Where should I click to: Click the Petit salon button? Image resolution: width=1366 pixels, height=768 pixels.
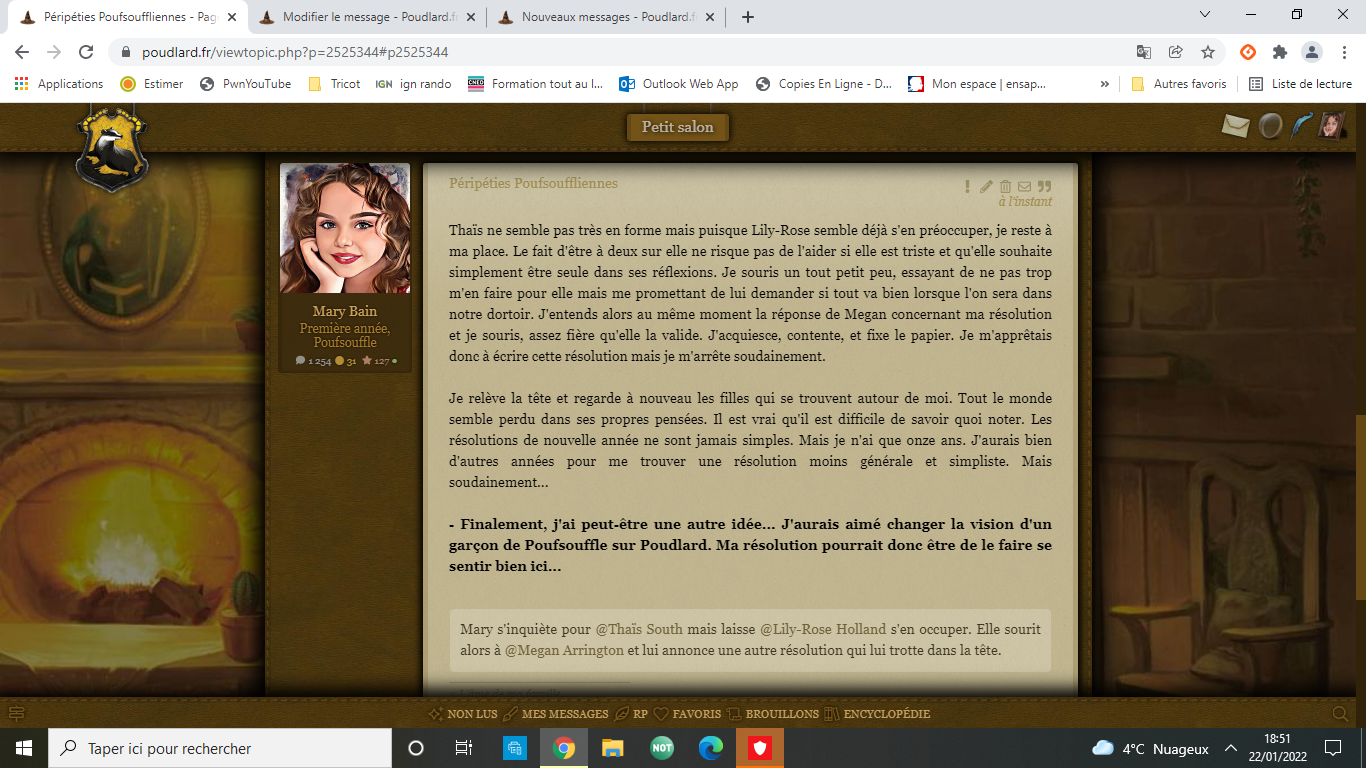click(x=678, y=127)
